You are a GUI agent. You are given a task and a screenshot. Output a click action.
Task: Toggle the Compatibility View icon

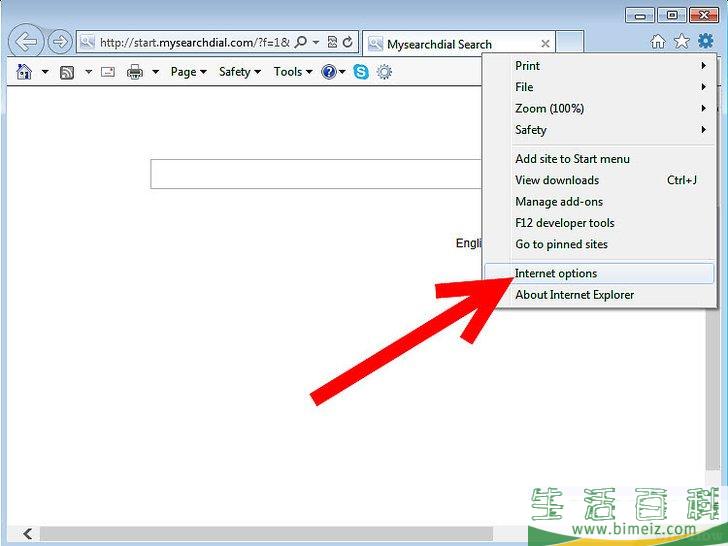click(332, 43)
